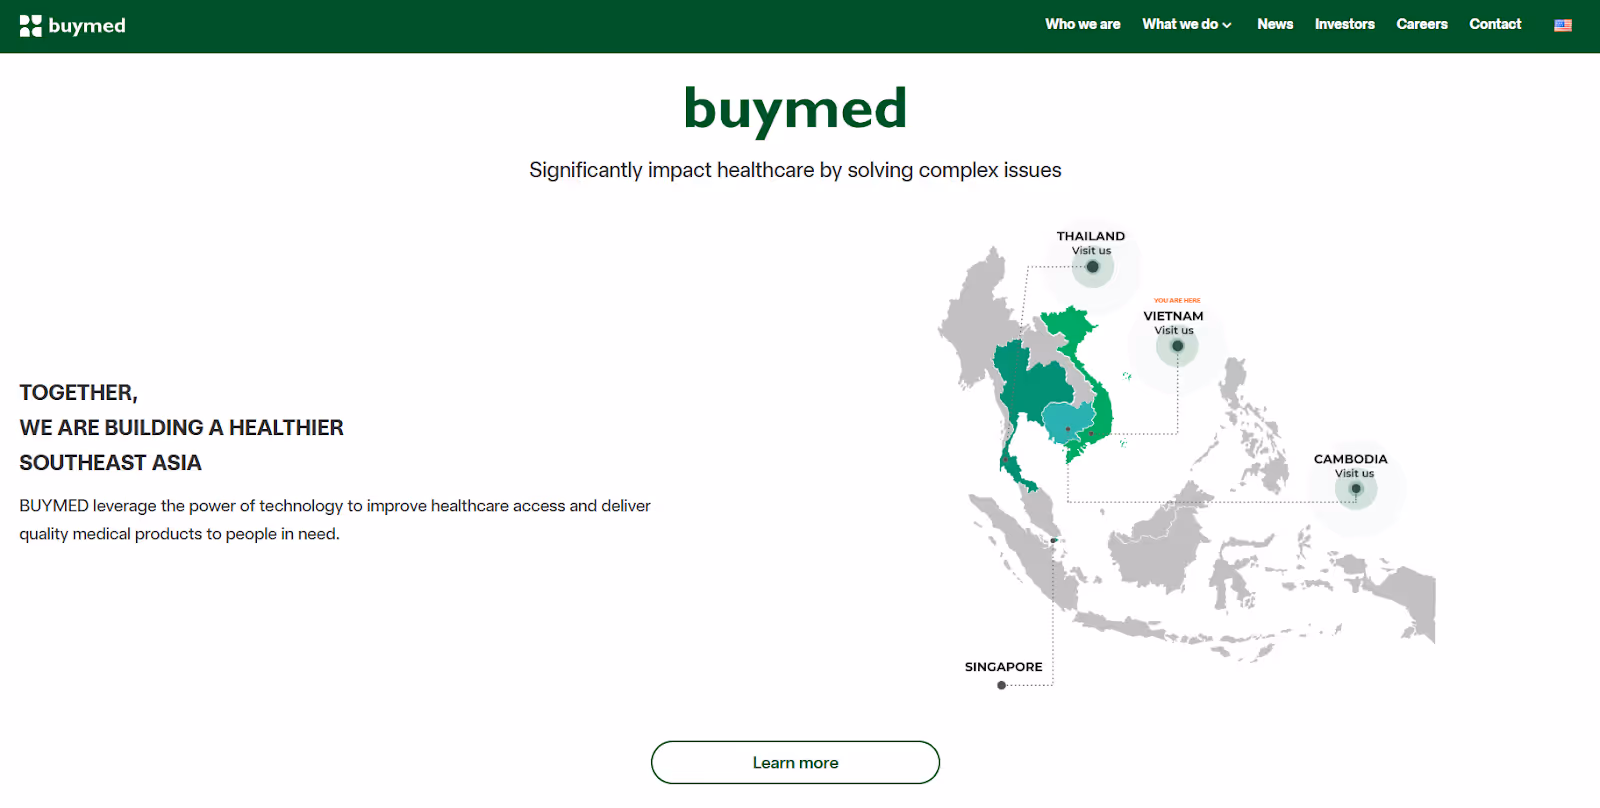Click 'WE ARE BUILDING A HEALTHIER' heading

coord(181,428)
